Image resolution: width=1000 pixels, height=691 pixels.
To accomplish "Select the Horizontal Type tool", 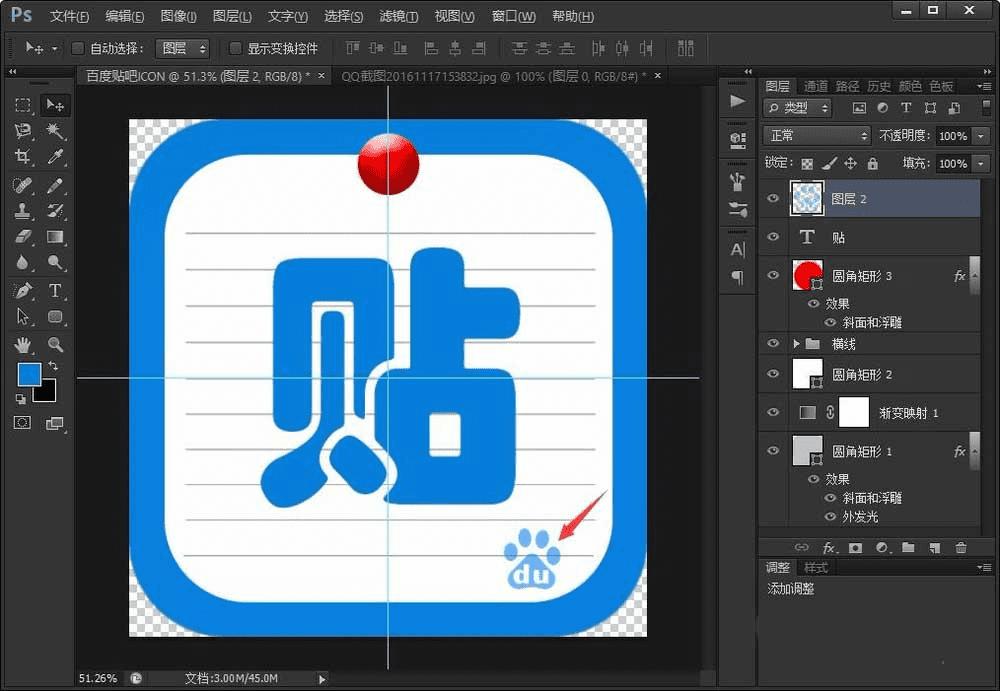I will pyautogui.click(x=56, y=291).
